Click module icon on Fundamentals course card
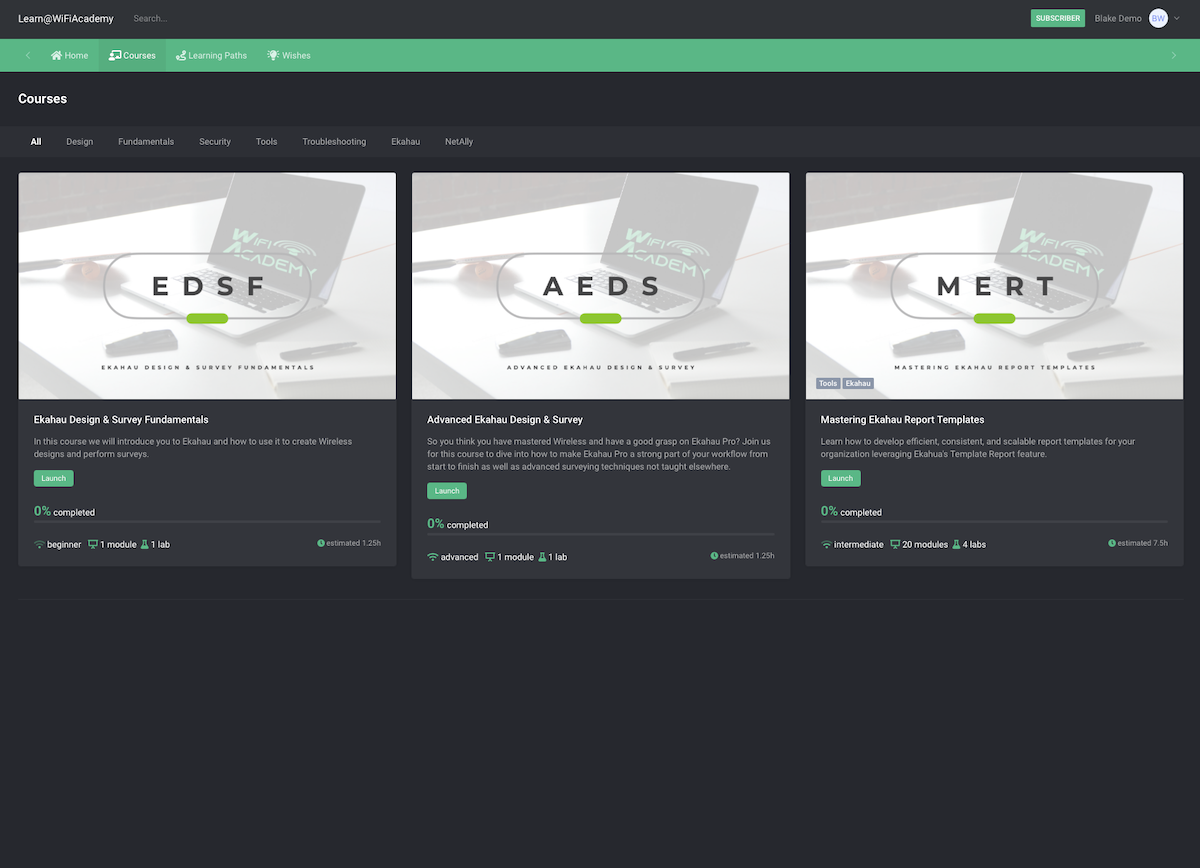Image resolution: width=1200 pixels, height=868 pixels. point(93,545)
